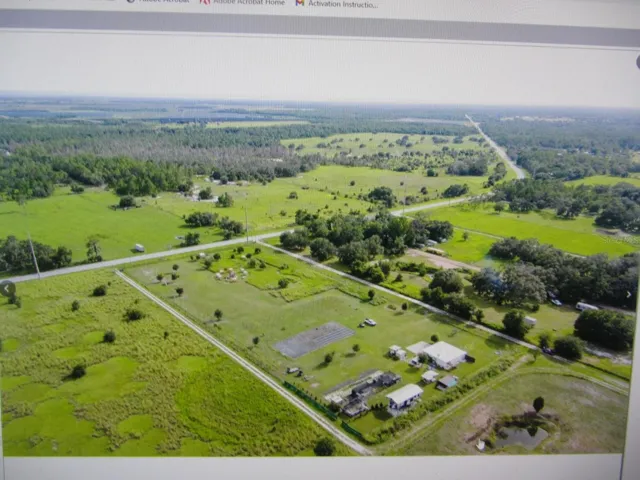This screenshot has width=640, height=480.
Task: Click the long straight road toward horizon
Action: click(x=496, y=148)
